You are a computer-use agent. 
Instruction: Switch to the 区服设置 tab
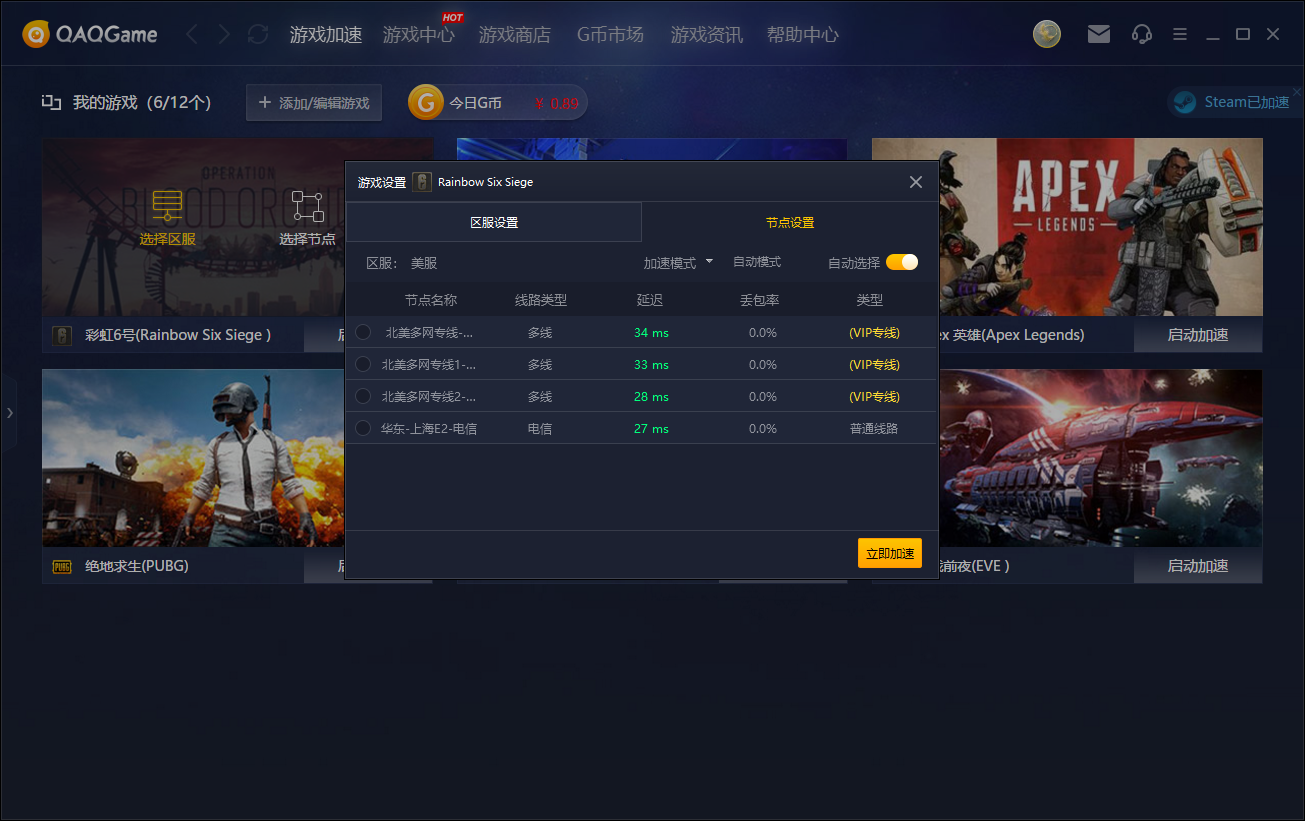click(494, 222)
